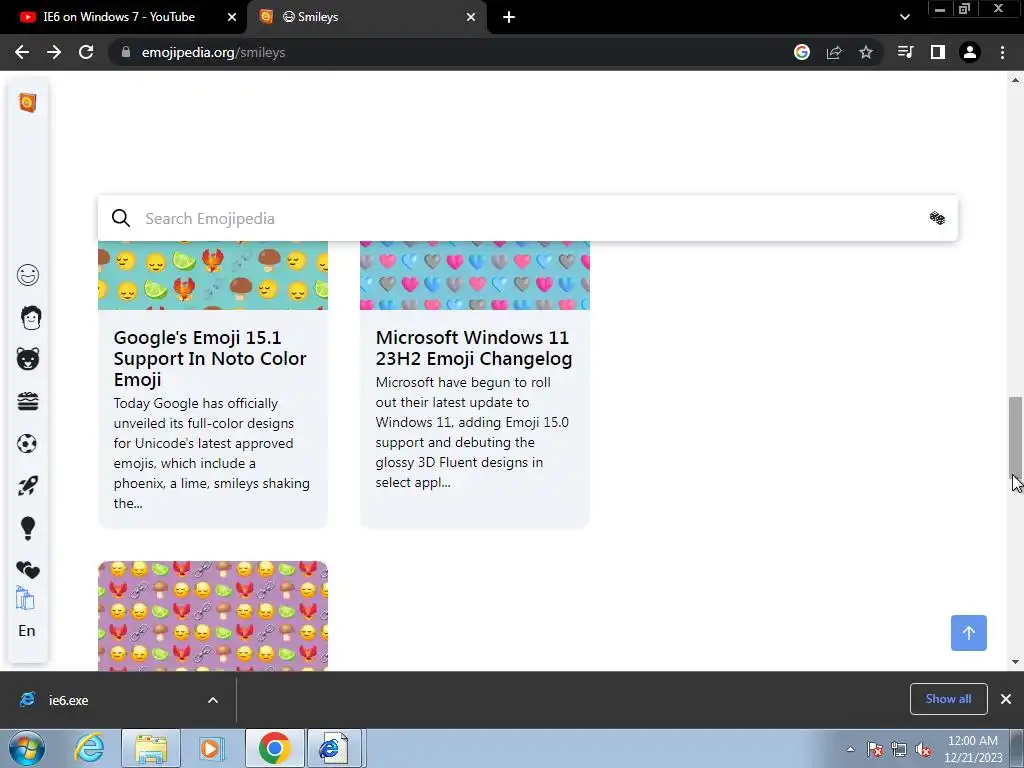Focus the Search Emojipedia field
Viewport: 1024px width, 768px height.
[528, 218]
